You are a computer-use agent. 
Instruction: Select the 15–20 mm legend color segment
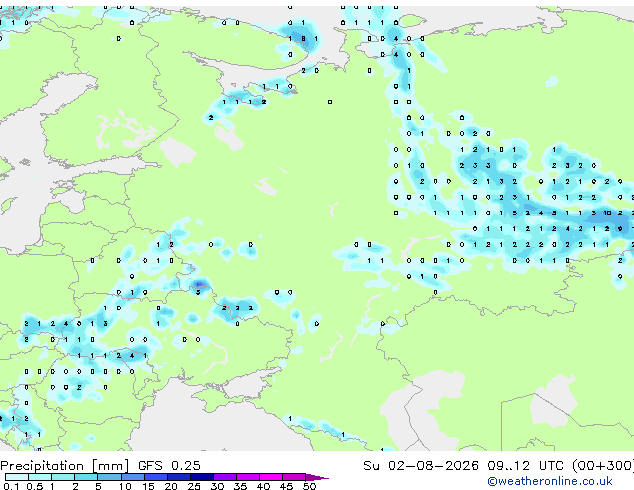pyautogui.click(x=155, y=477)
